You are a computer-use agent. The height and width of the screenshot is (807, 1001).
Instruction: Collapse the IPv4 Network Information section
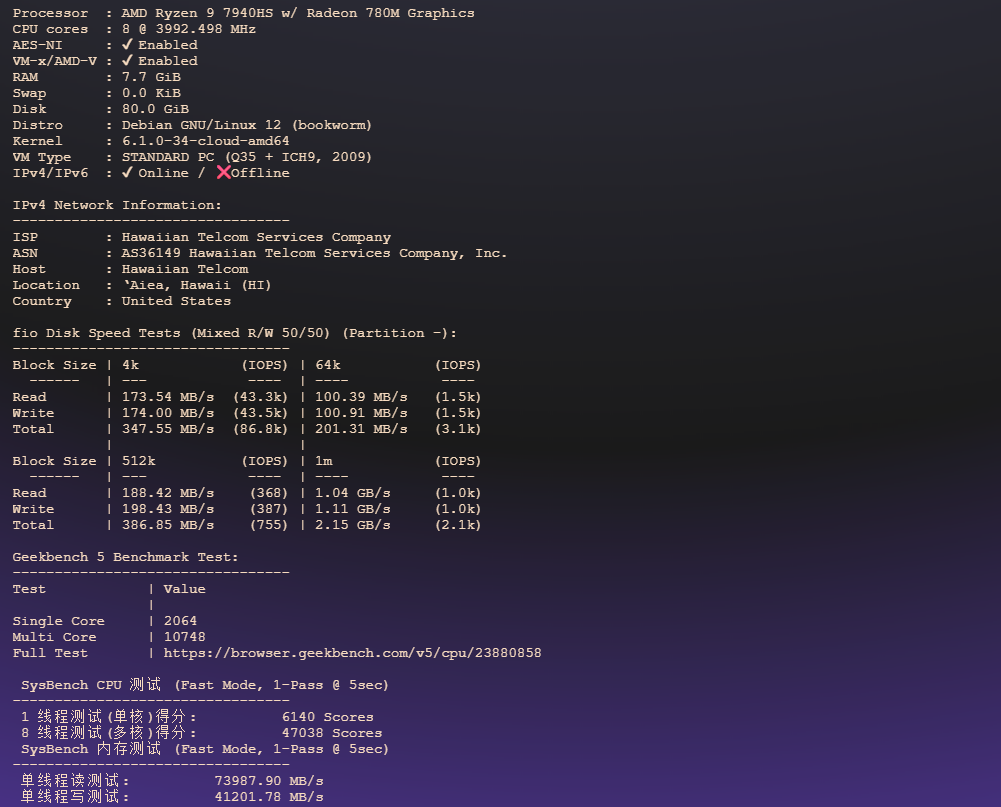point(120,204)
